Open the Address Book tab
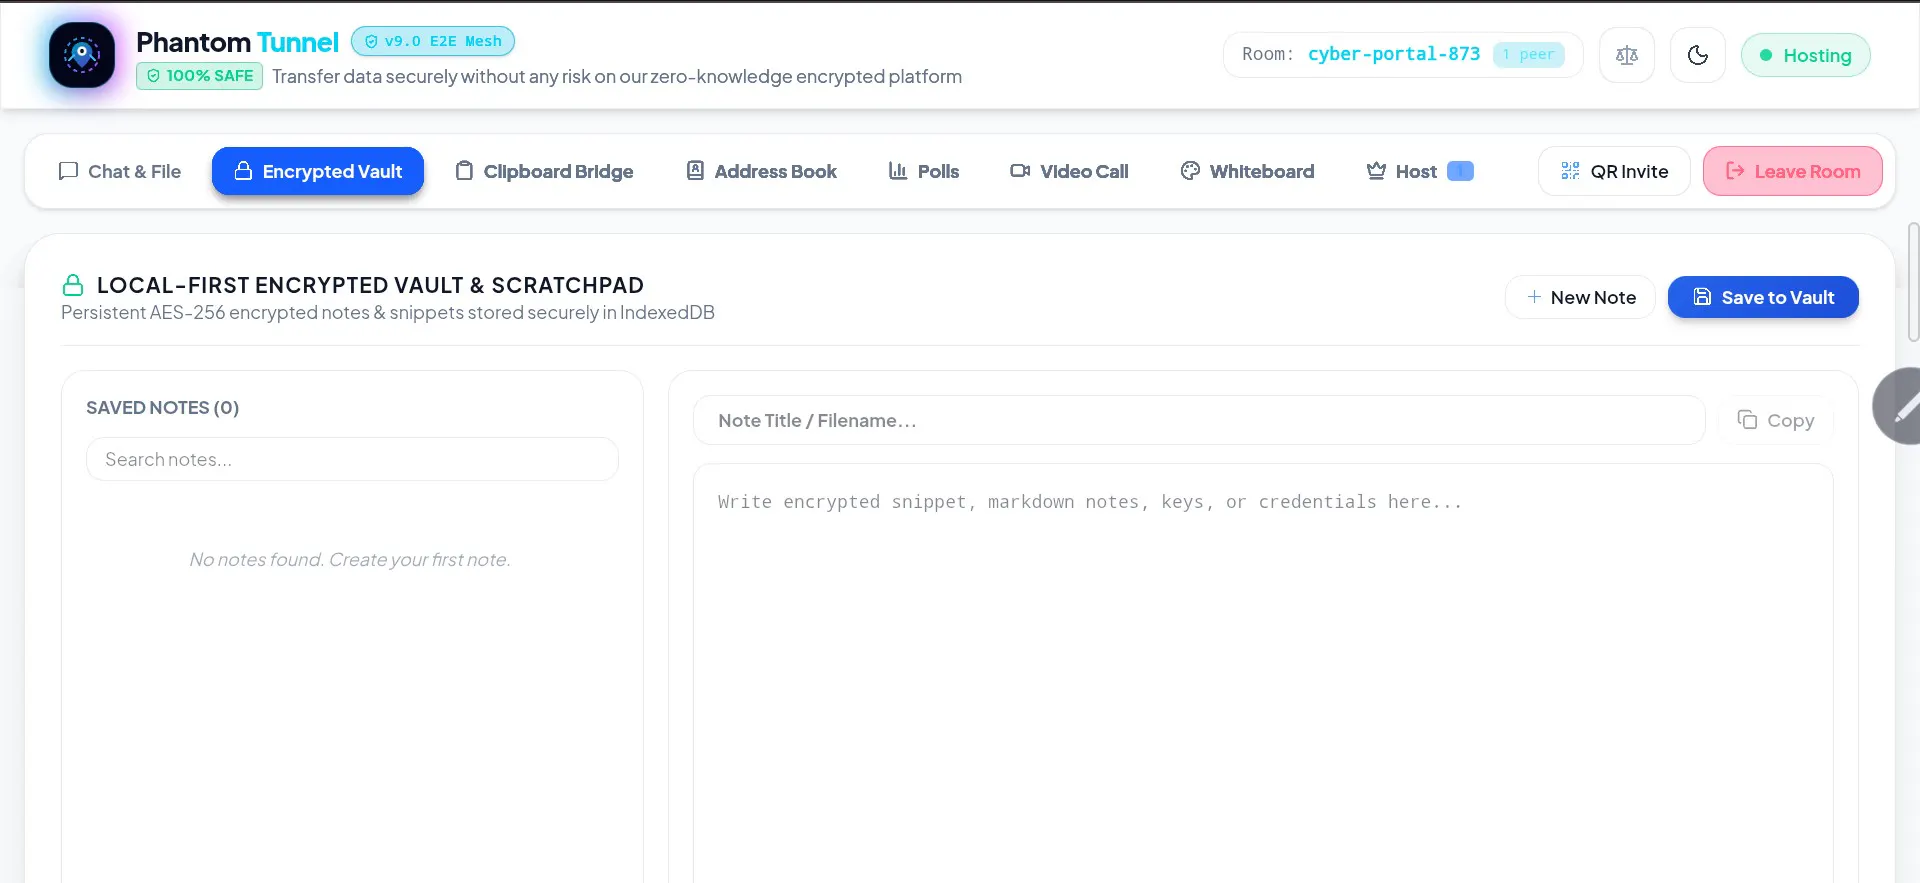The width and height of the screenshot is (1920, 883). tap(761, 171)
